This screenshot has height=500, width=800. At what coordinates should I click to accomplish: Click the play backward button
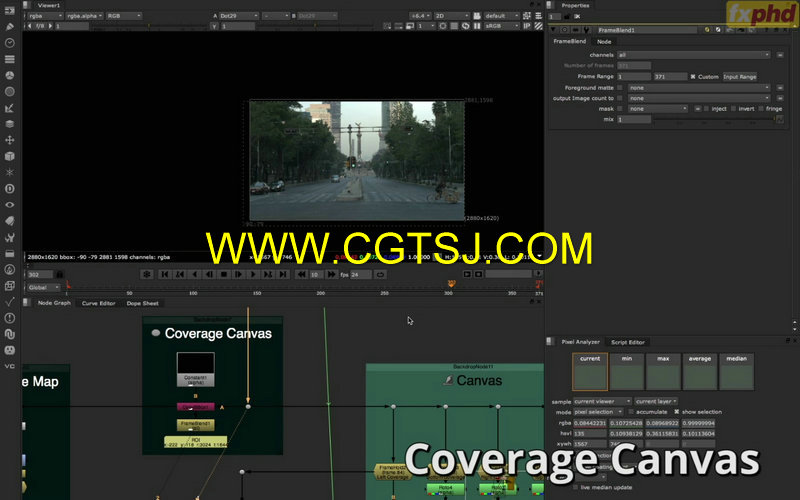pyautogui.click(x=194, y=274)
